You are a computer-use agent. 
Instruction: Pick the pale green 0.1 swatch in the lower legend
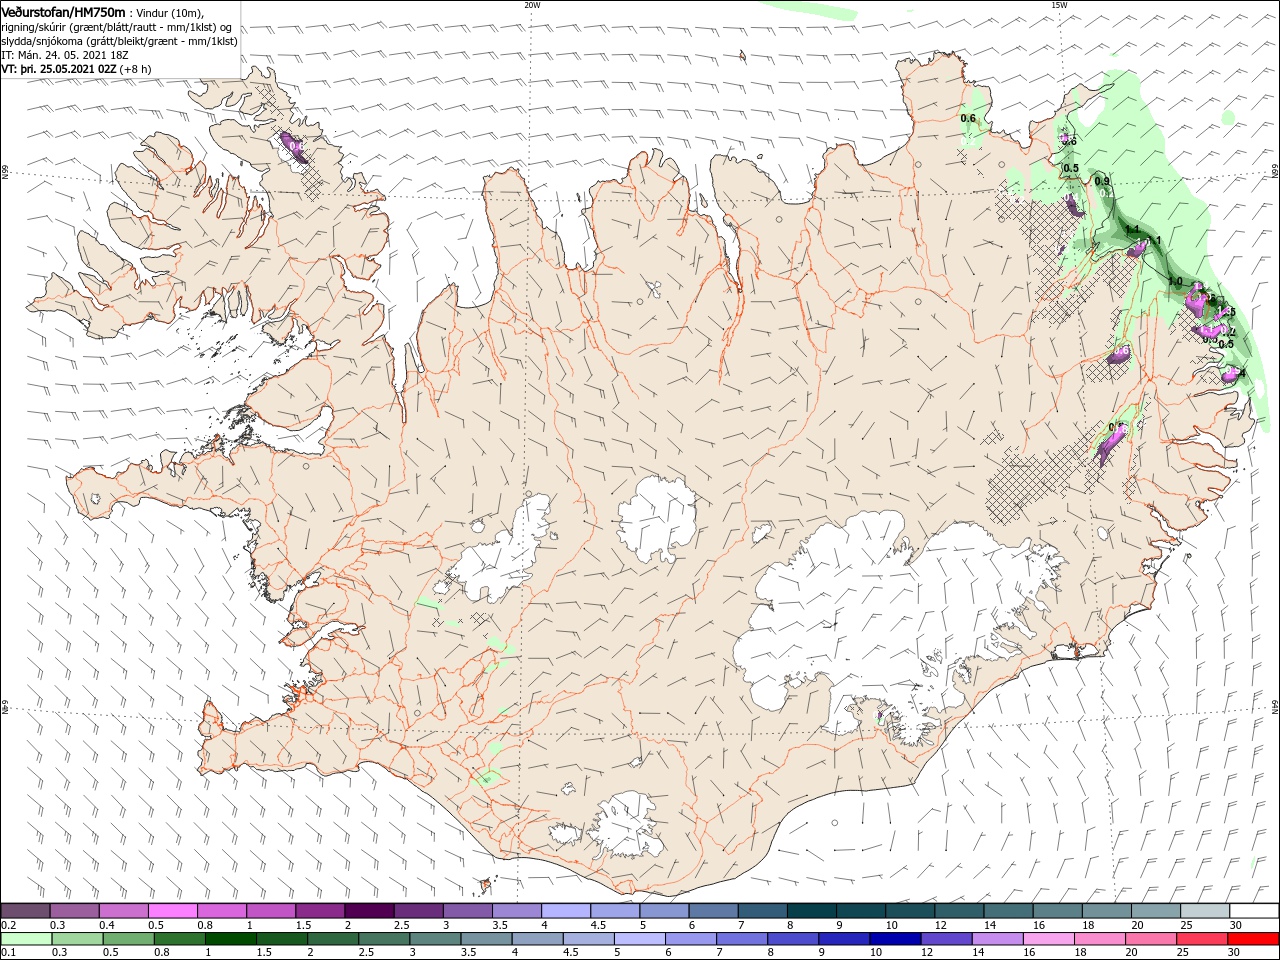pyautogui.click(x=26, y=939)
